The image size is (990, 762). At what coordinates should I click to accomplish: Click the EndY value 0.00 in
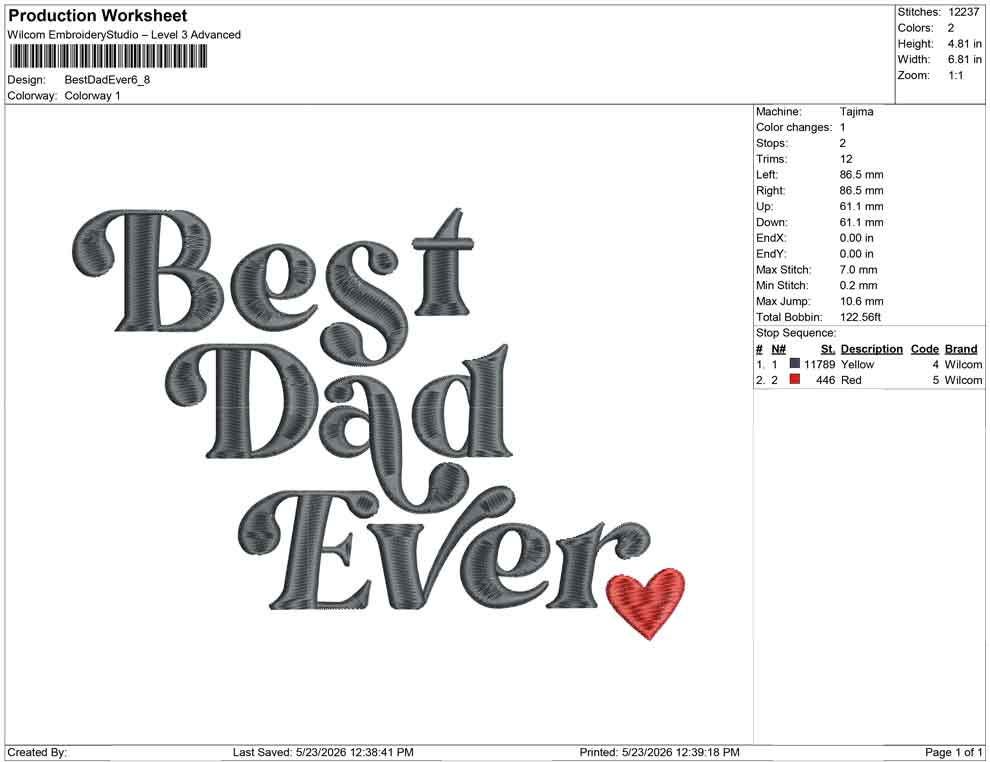click(857, 254)
